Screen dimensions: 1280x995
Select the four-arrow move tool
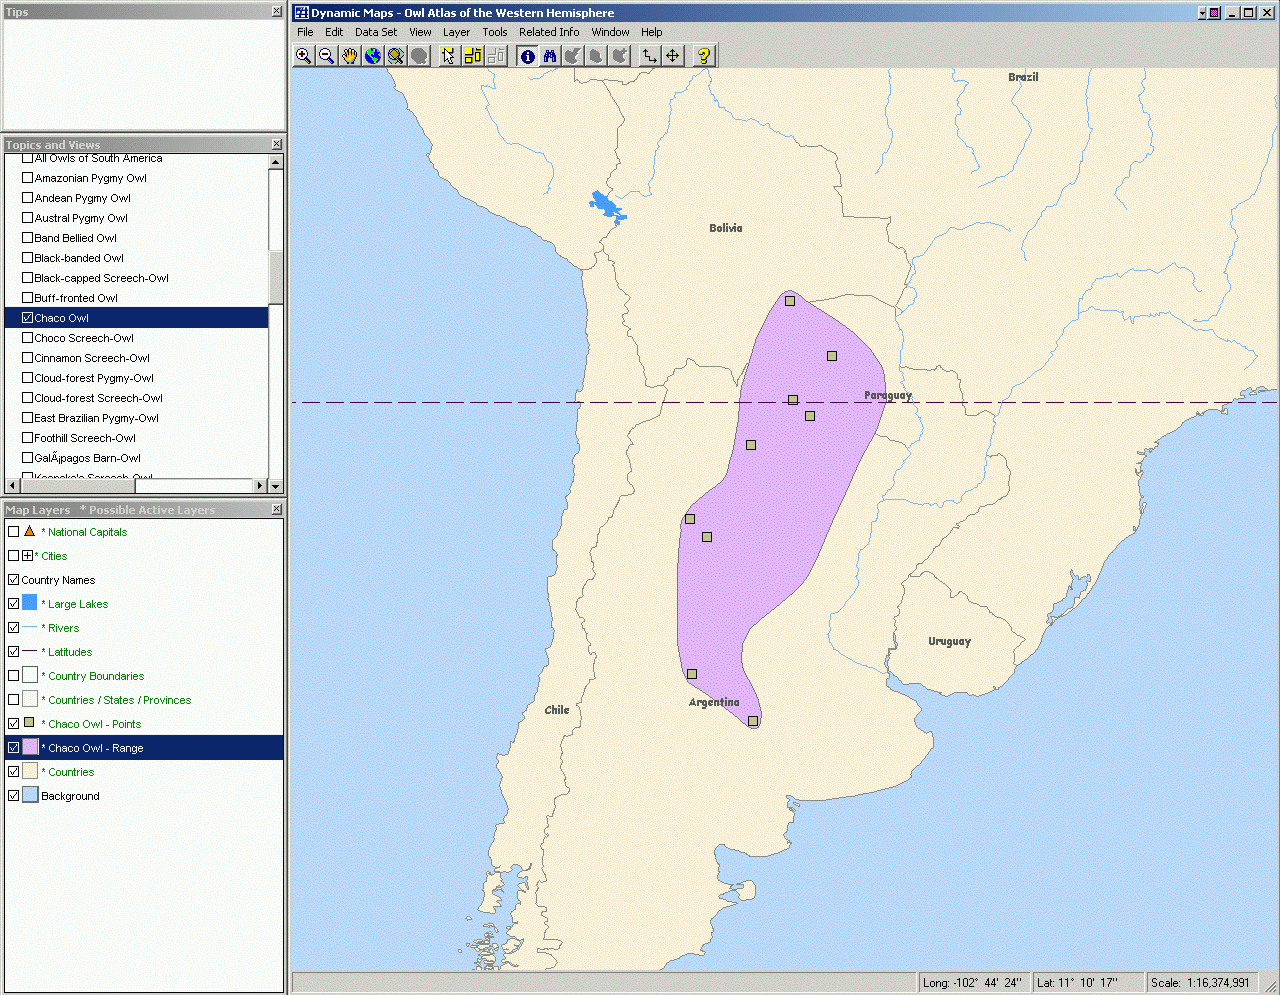(x=673, y=56)
